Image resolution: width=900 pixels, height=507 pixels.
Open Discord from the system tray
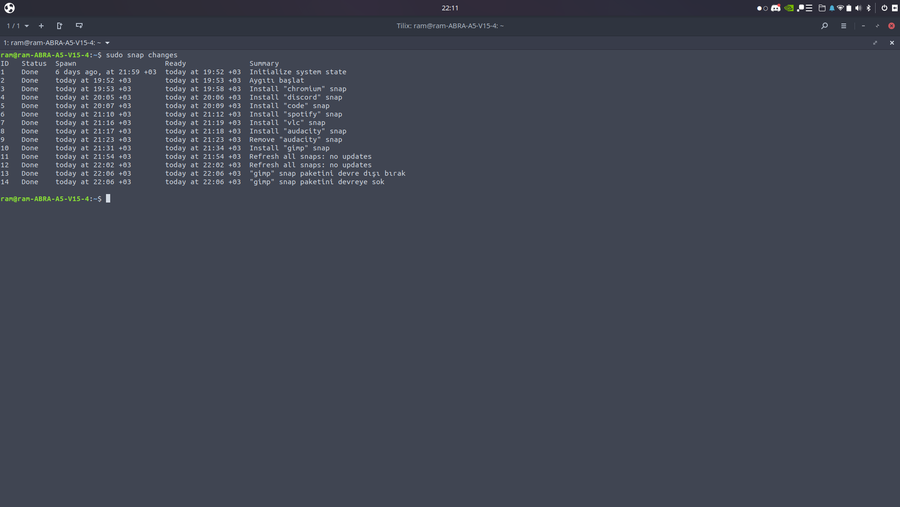[775, 8]
